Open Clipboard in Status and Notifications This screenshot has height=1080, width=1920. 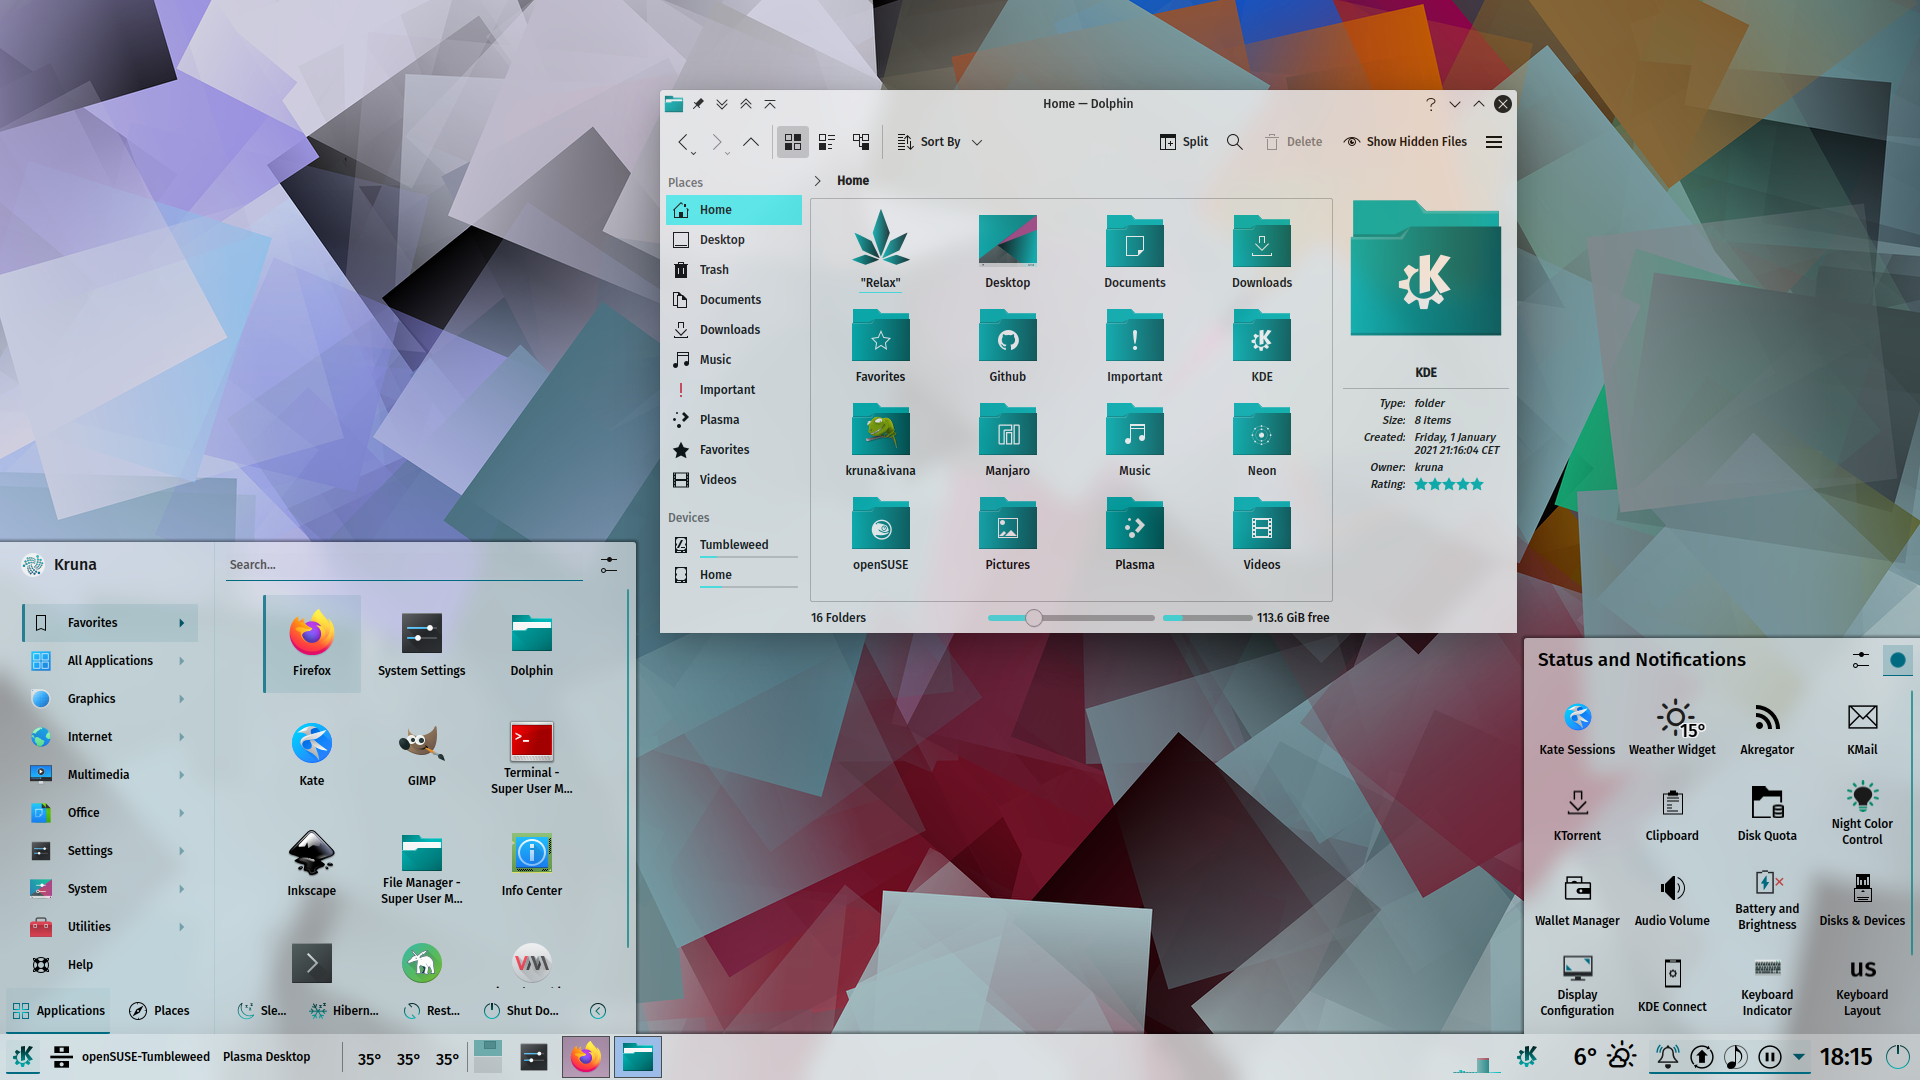click(1672, 814)
